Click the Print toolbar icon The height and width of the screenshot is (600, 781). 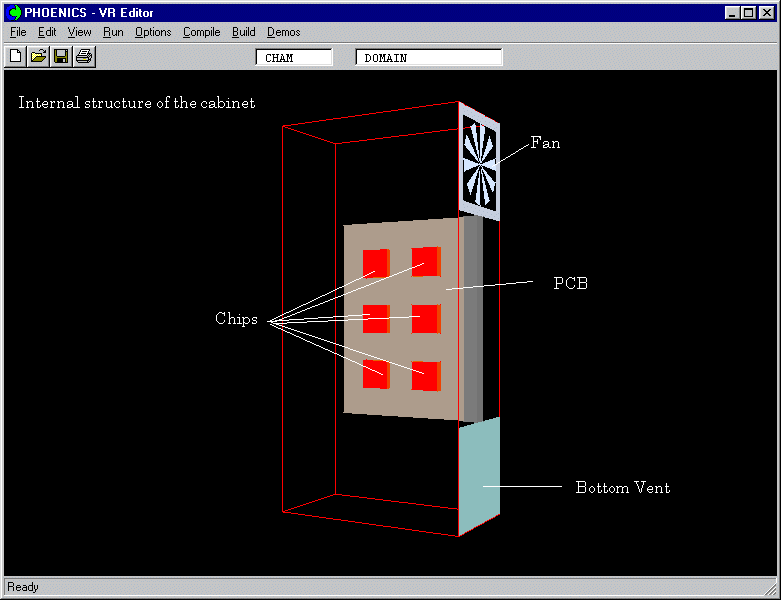point(84,57)
